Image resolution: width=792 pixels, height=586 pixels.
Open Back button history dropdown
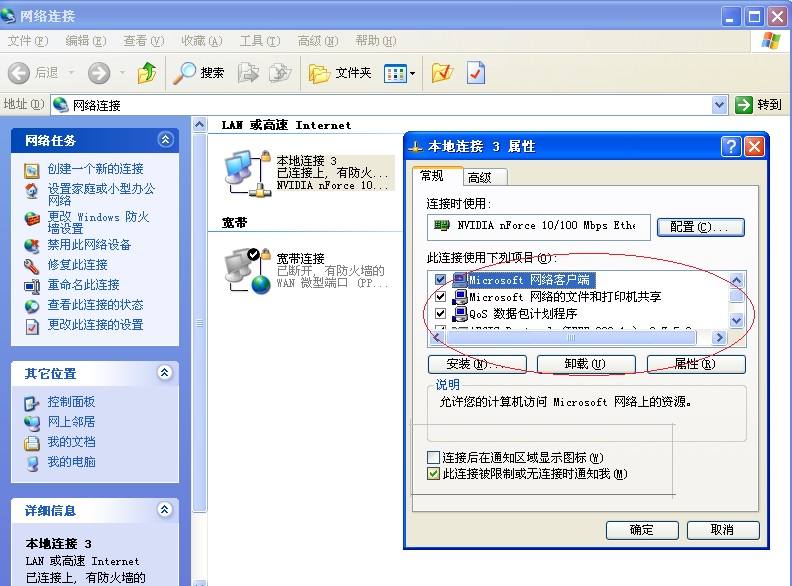tap(71, 73)
